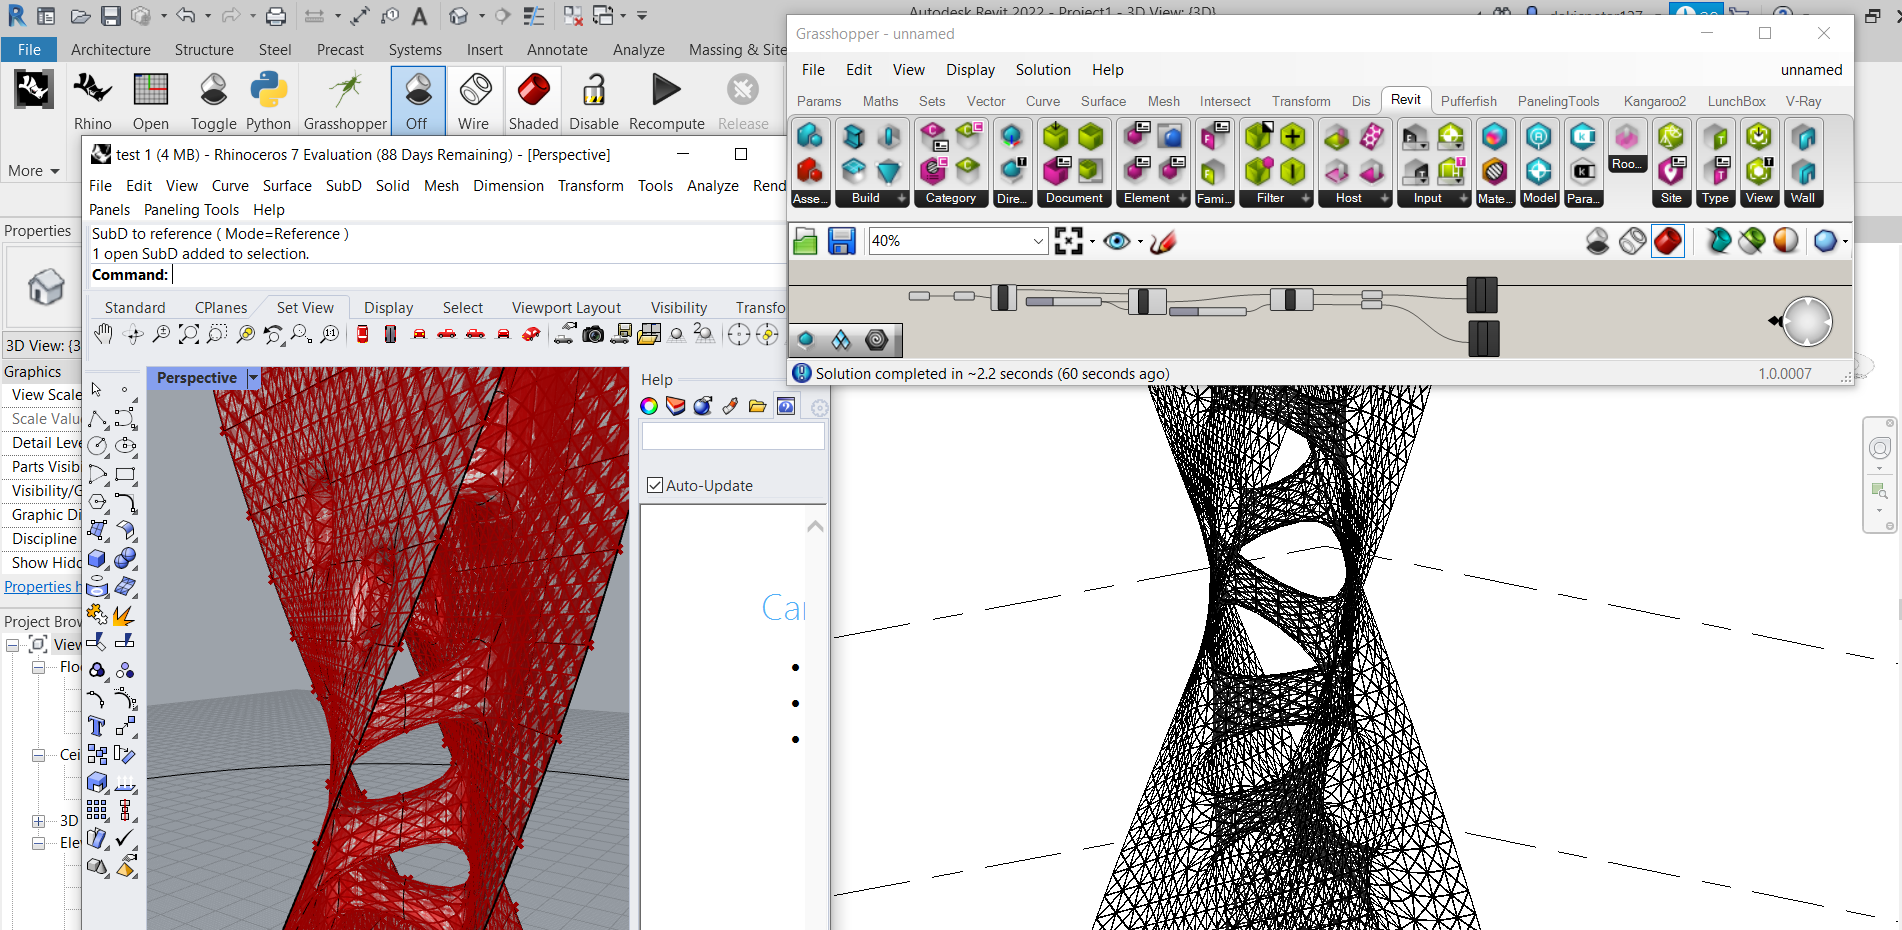The width and height of the screenshot is (1902, 930).
Task: Toggle Grasshopper wireframe preview icon
Action: 1633,241
